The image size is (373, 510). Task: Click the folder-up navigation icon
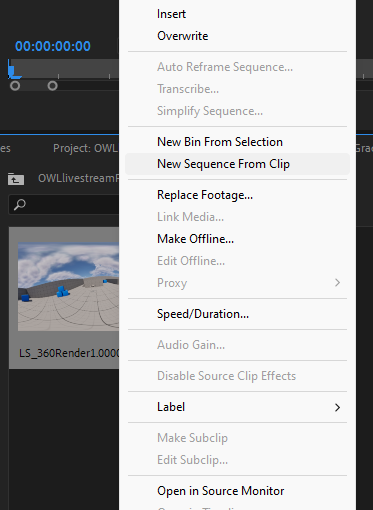(16, 179)
